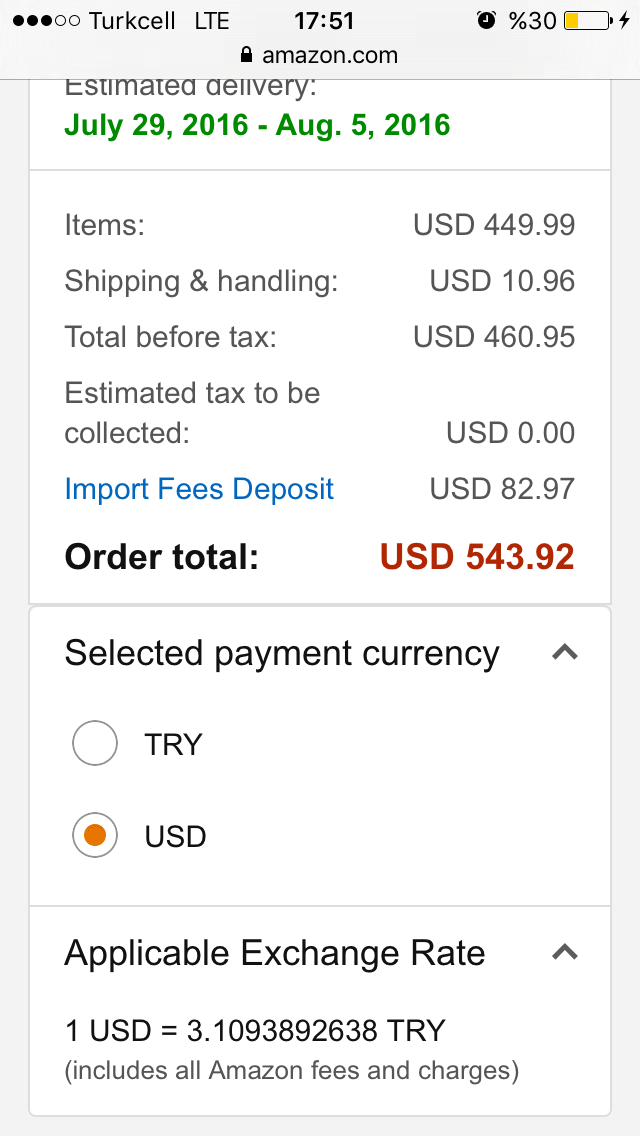Screen dimensions: 640x1136
Task: Collapse the Applicable Exchange Rate section
Action: (x=565, y=952)
